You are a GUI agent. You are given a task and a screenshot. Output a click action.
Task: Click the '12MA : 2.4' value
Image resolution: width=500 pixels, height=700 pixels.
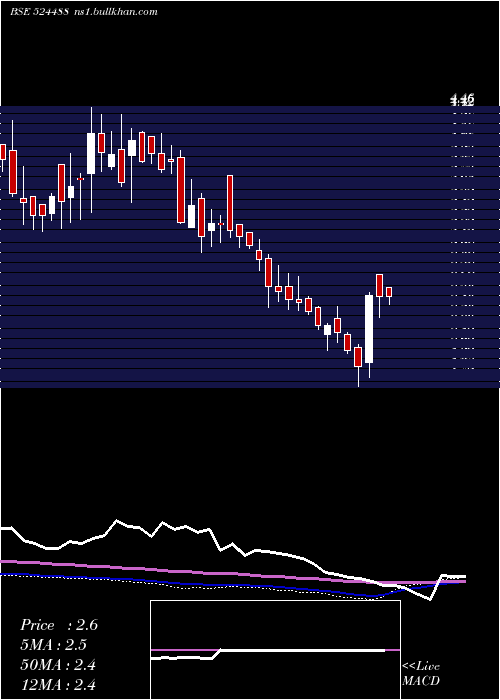click(x=58, y=684)
